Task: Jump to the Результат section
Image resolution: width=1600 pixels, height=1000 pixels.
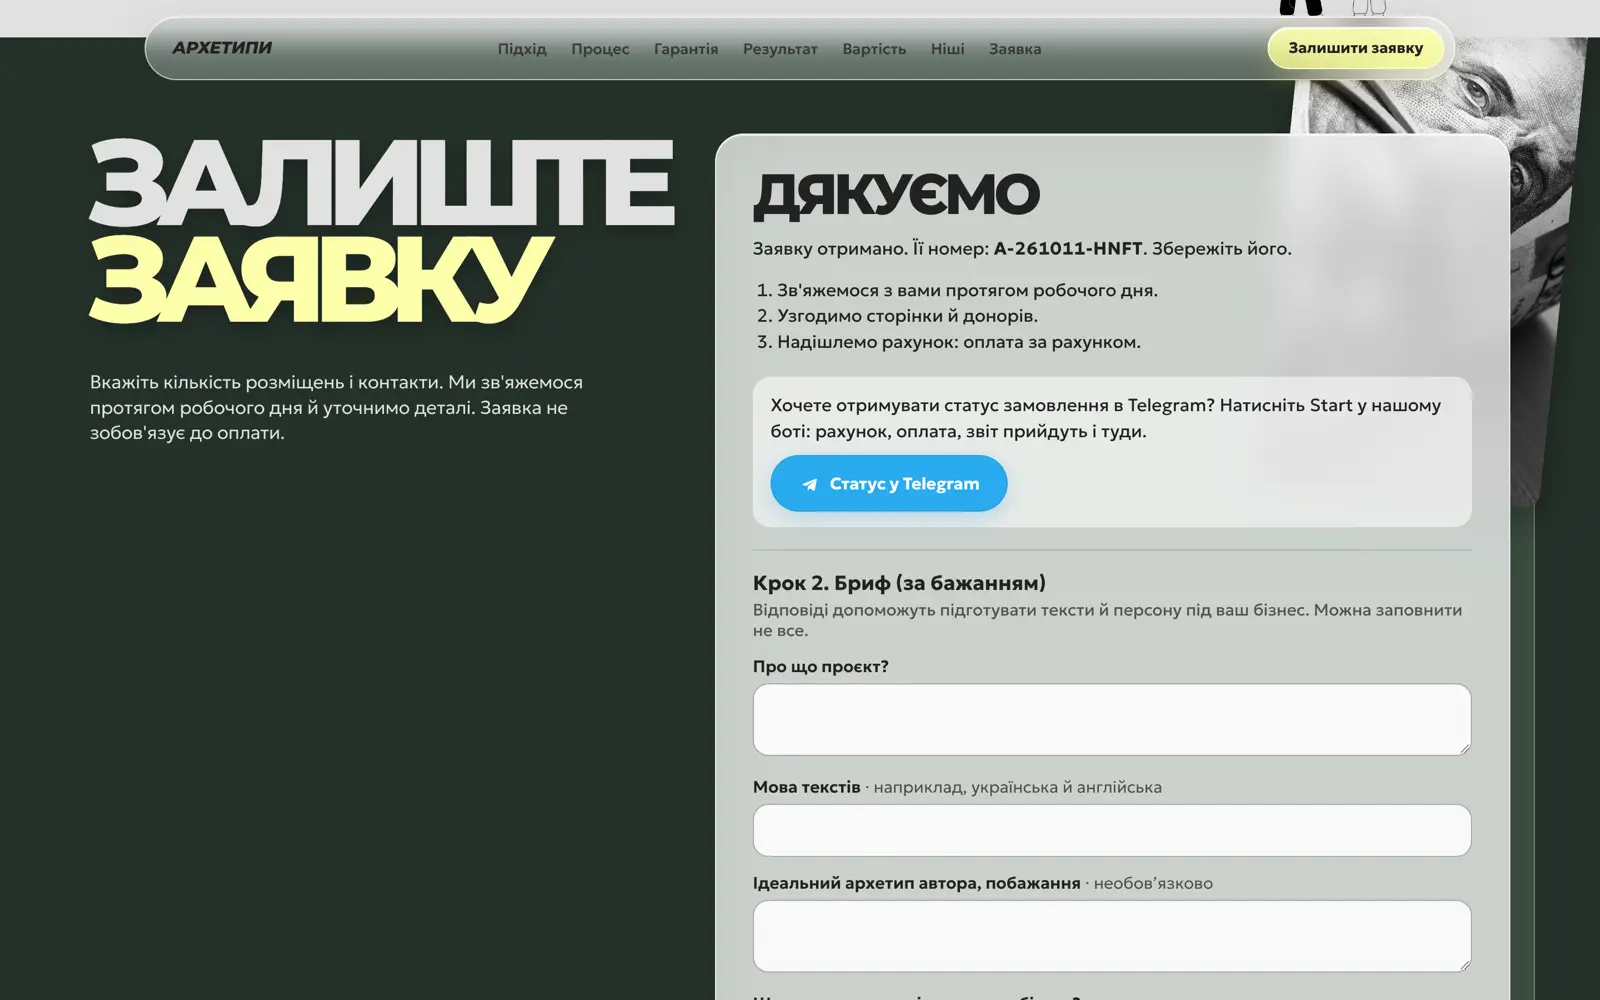Action: 780,49
